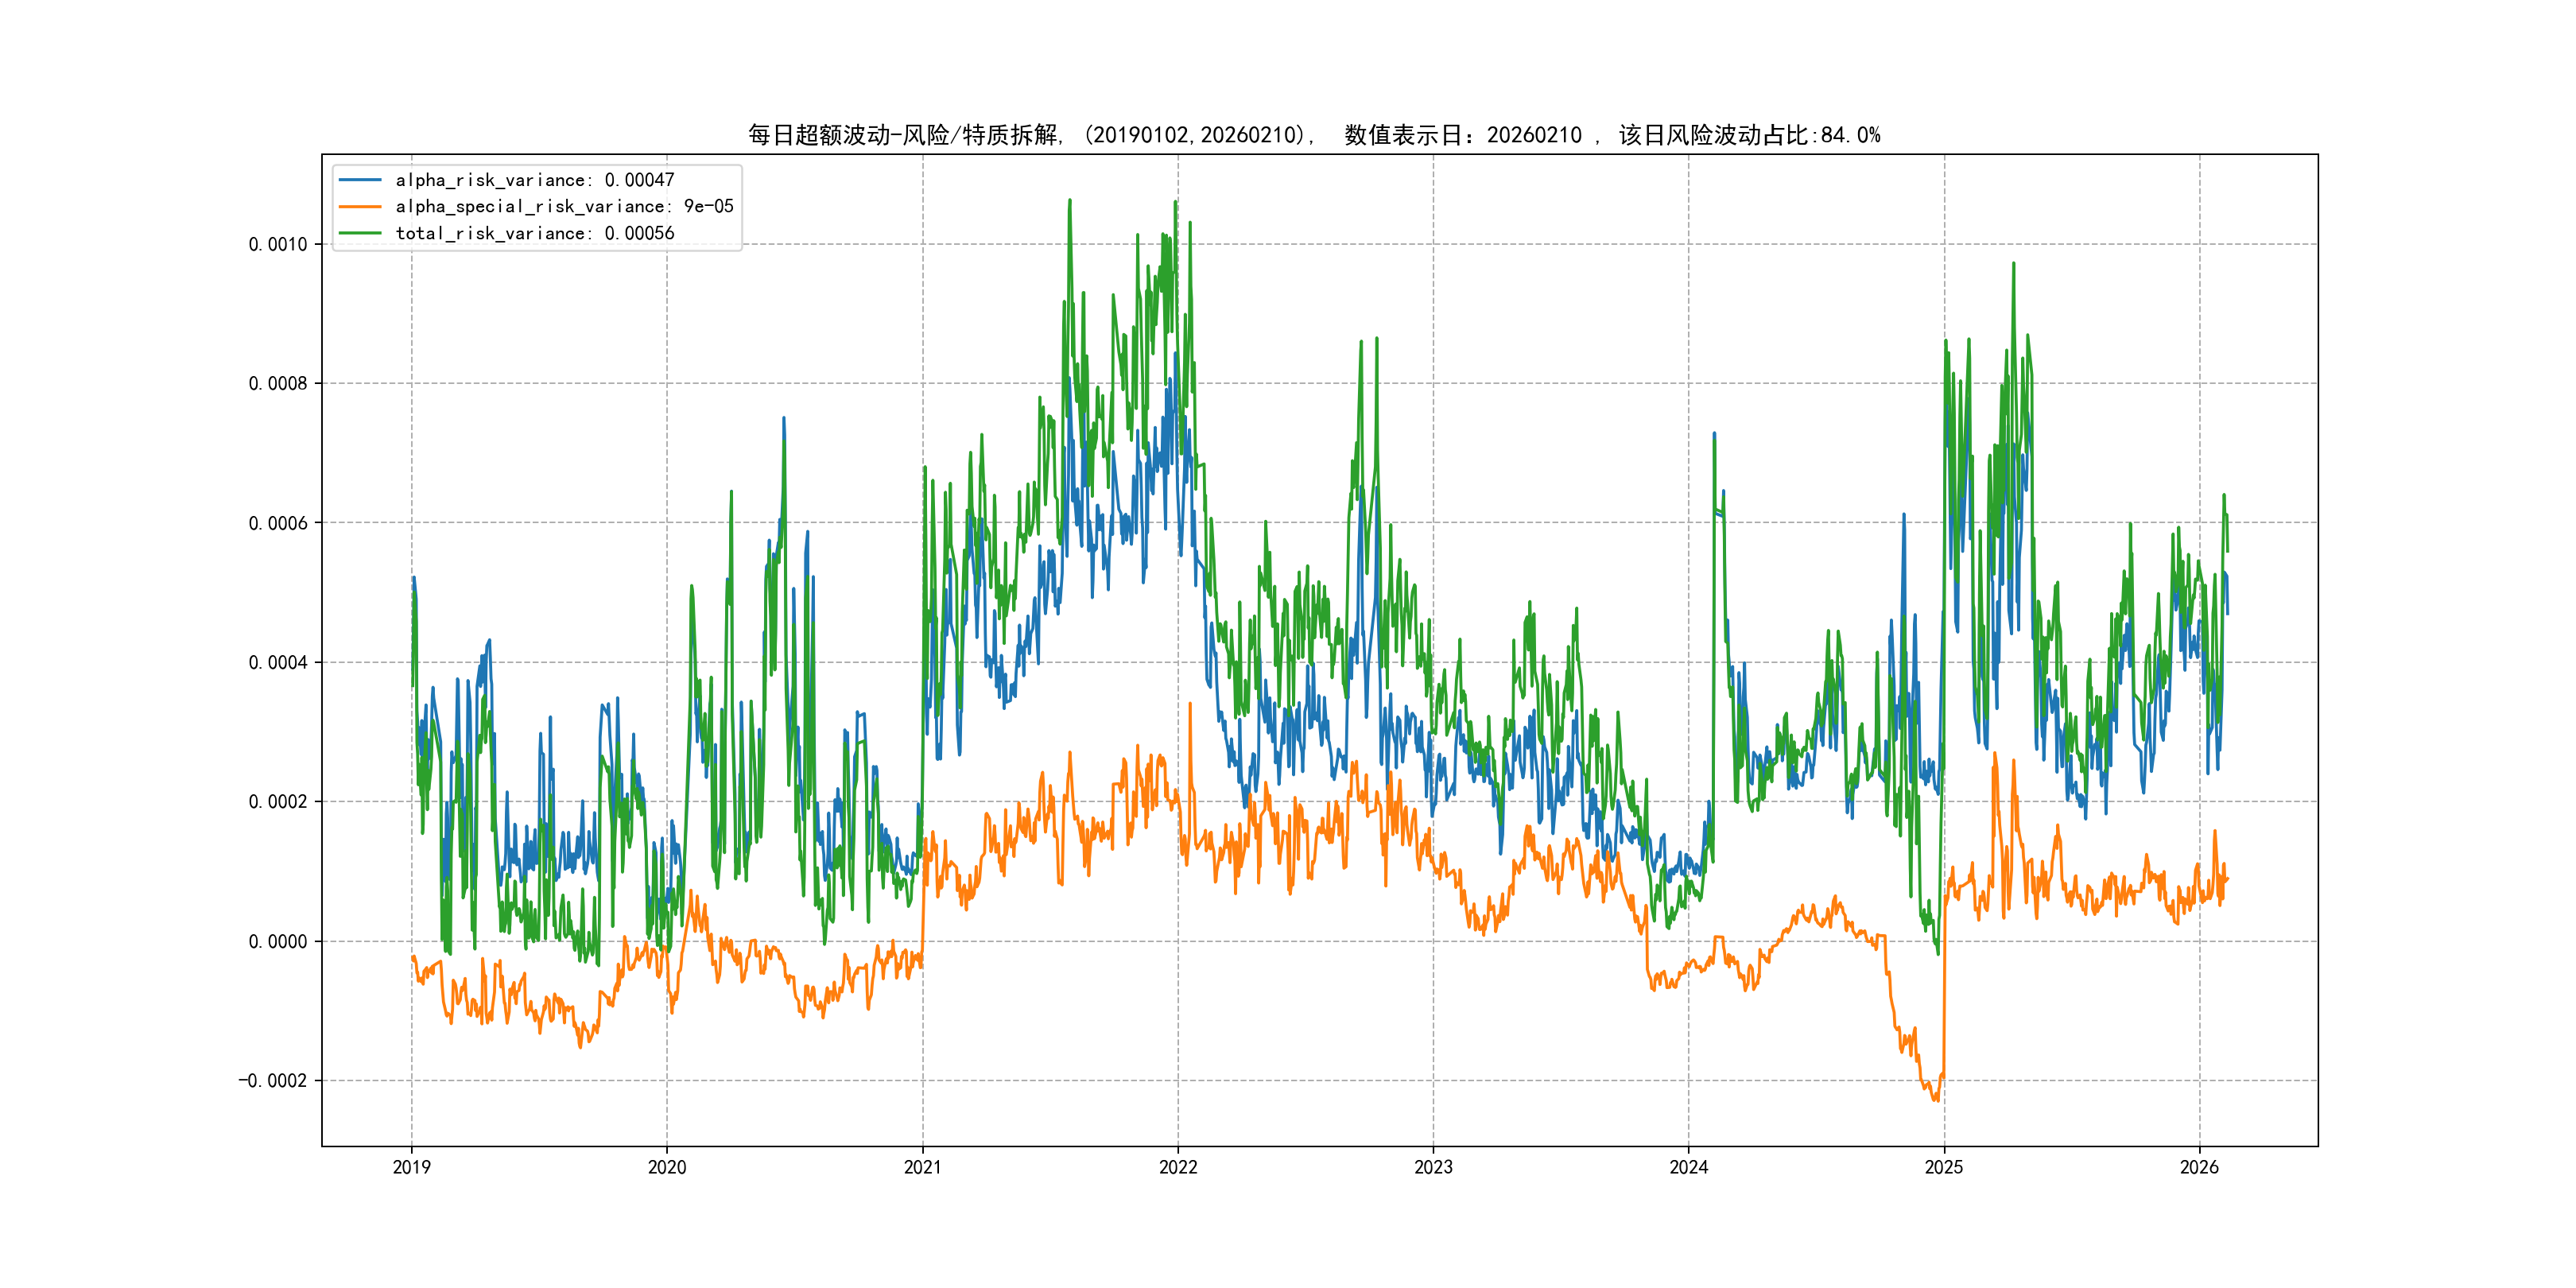Click the chart title text at top
This screenshot has width=2576, height=1288.
(1313, 135)
